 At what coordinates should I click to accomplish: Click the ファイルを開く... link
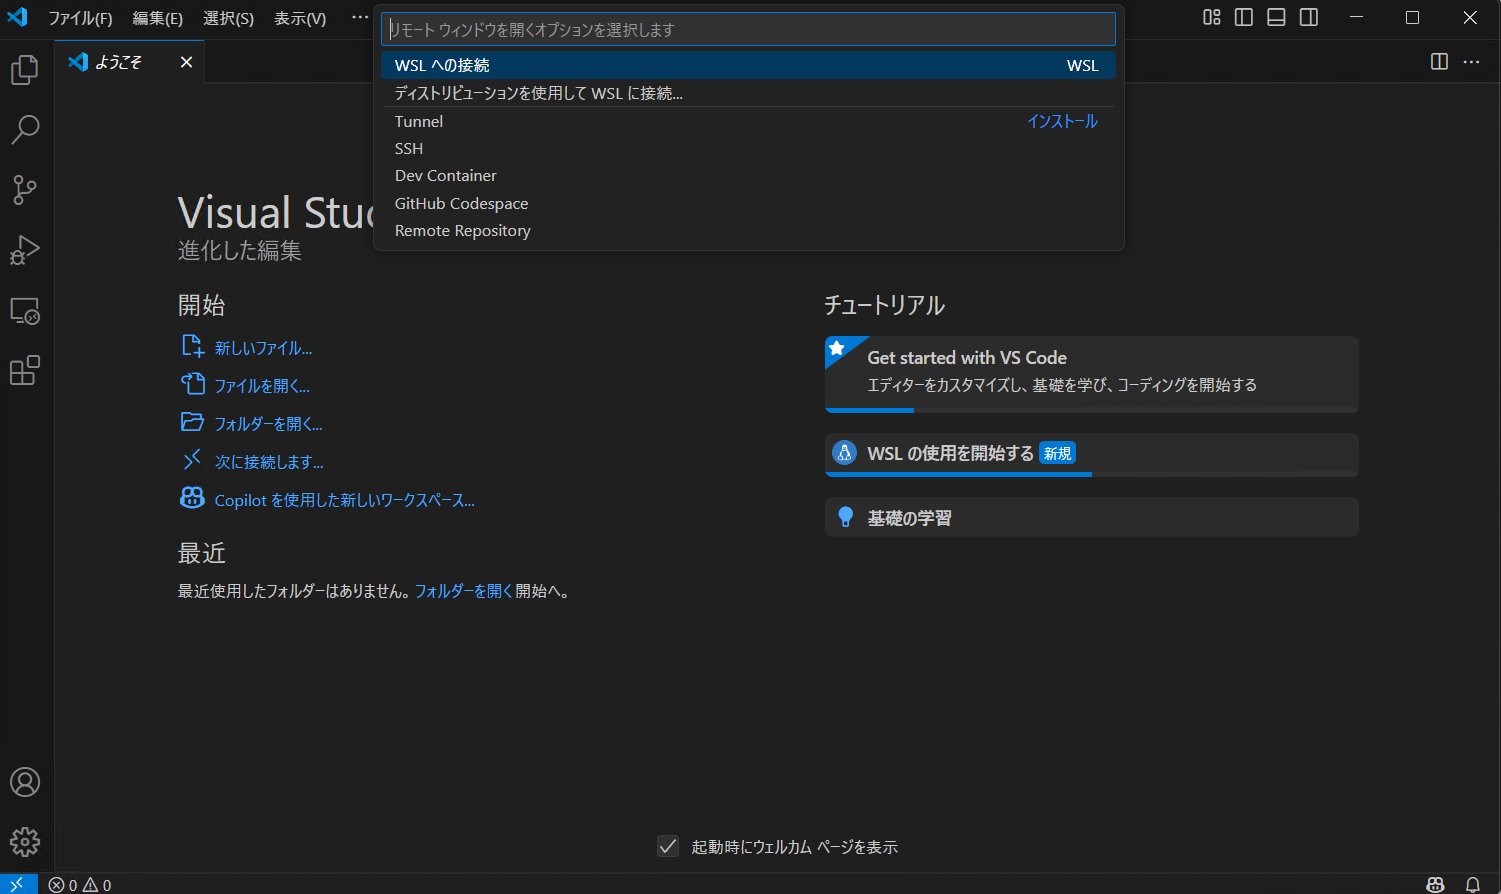(262, 386)
